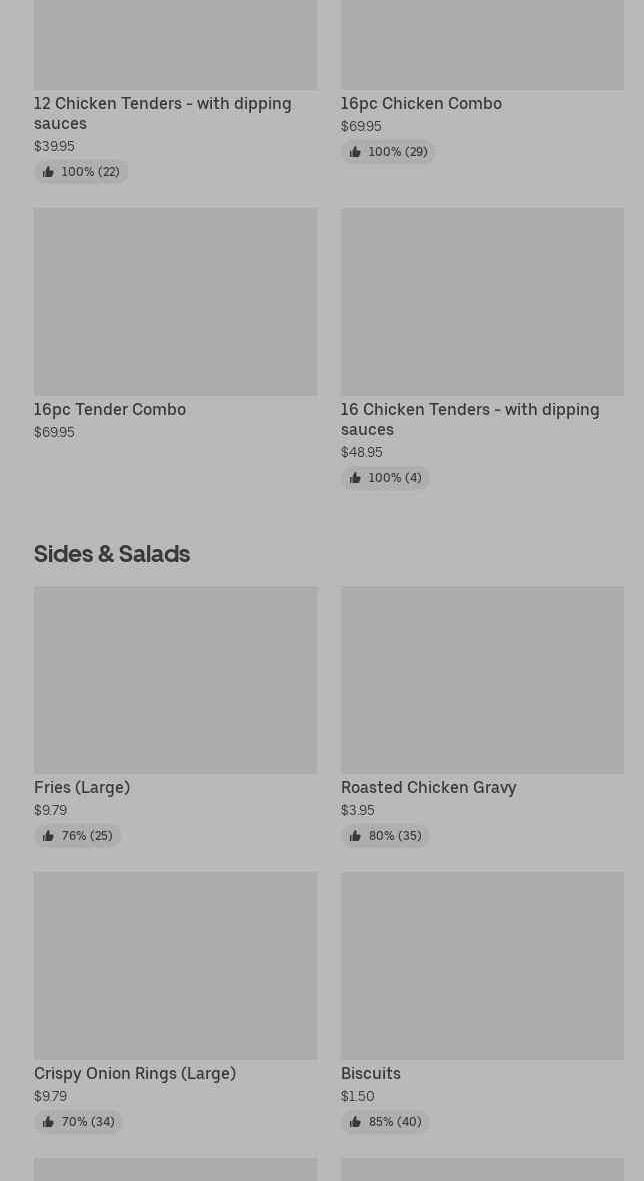
Task: Select the 16pc Tender Combo title
Action: [x=110, y=409]
